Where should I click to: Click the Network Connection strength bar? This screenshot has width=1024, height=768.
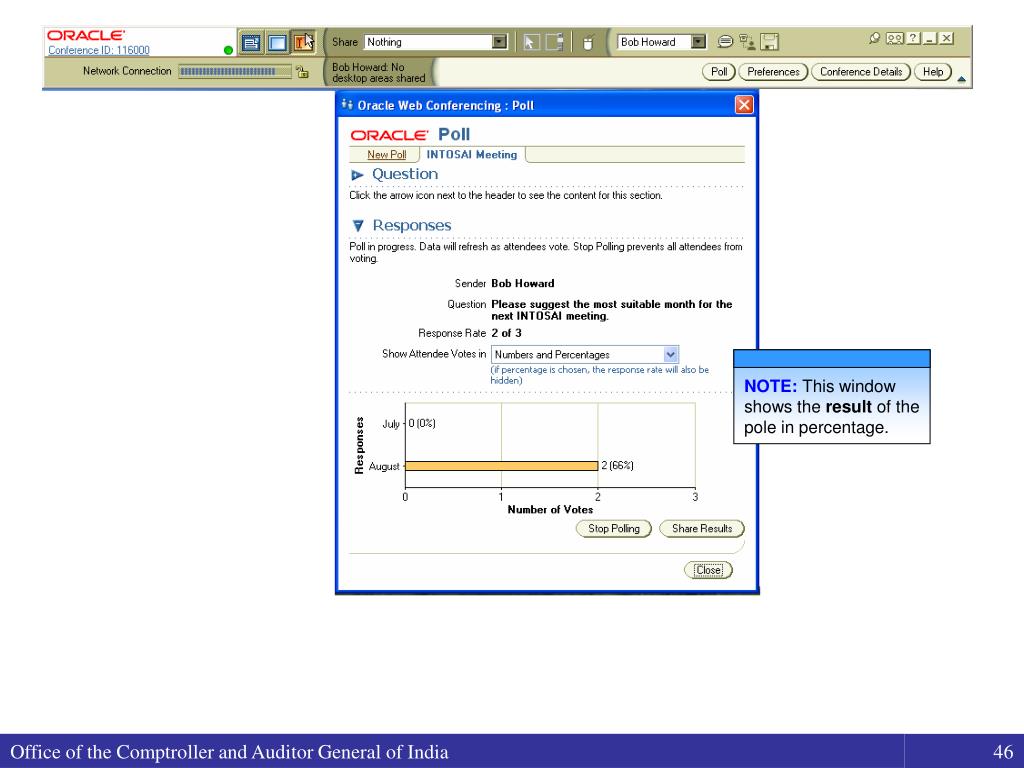[234, 72]
